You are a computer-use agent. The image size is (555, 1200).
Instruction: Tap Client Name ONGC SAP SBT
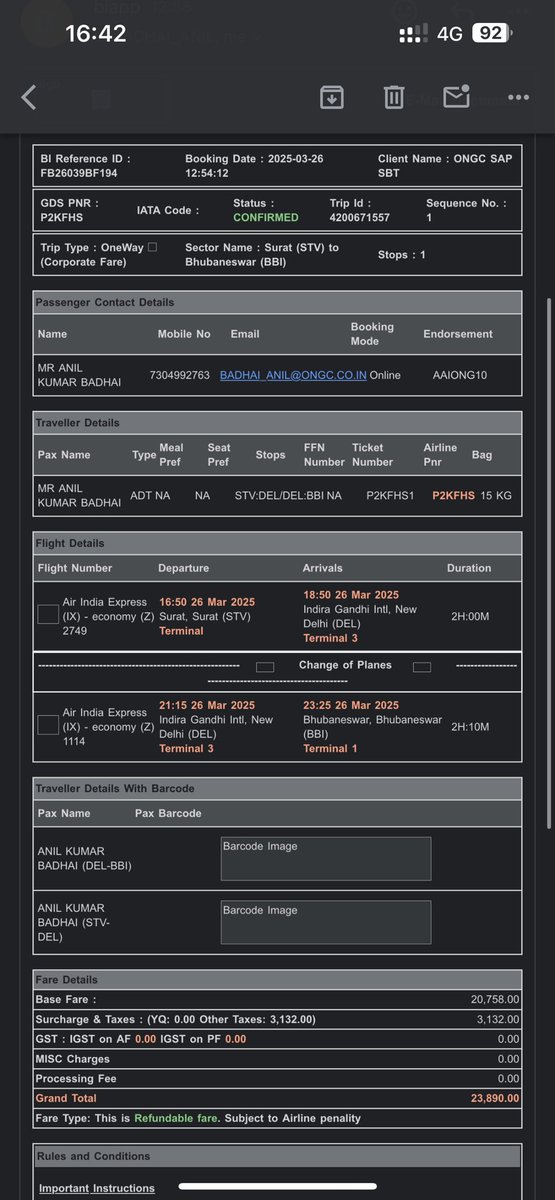pyautogui.click(x=443, y=166)
